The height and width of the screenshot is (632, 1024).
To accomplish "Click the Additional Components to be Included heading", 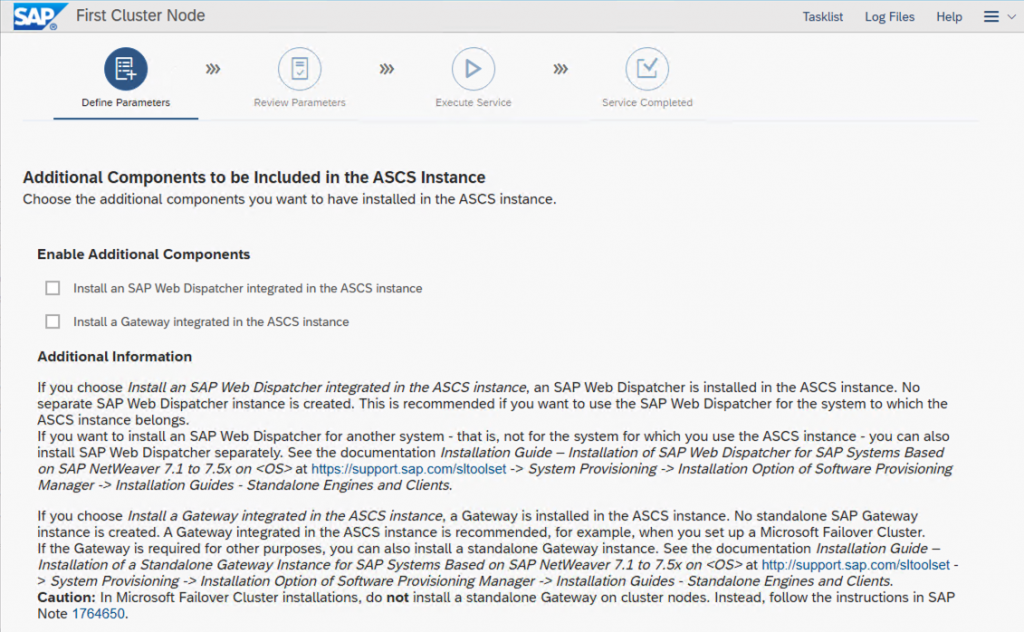I will coord(254,177).
